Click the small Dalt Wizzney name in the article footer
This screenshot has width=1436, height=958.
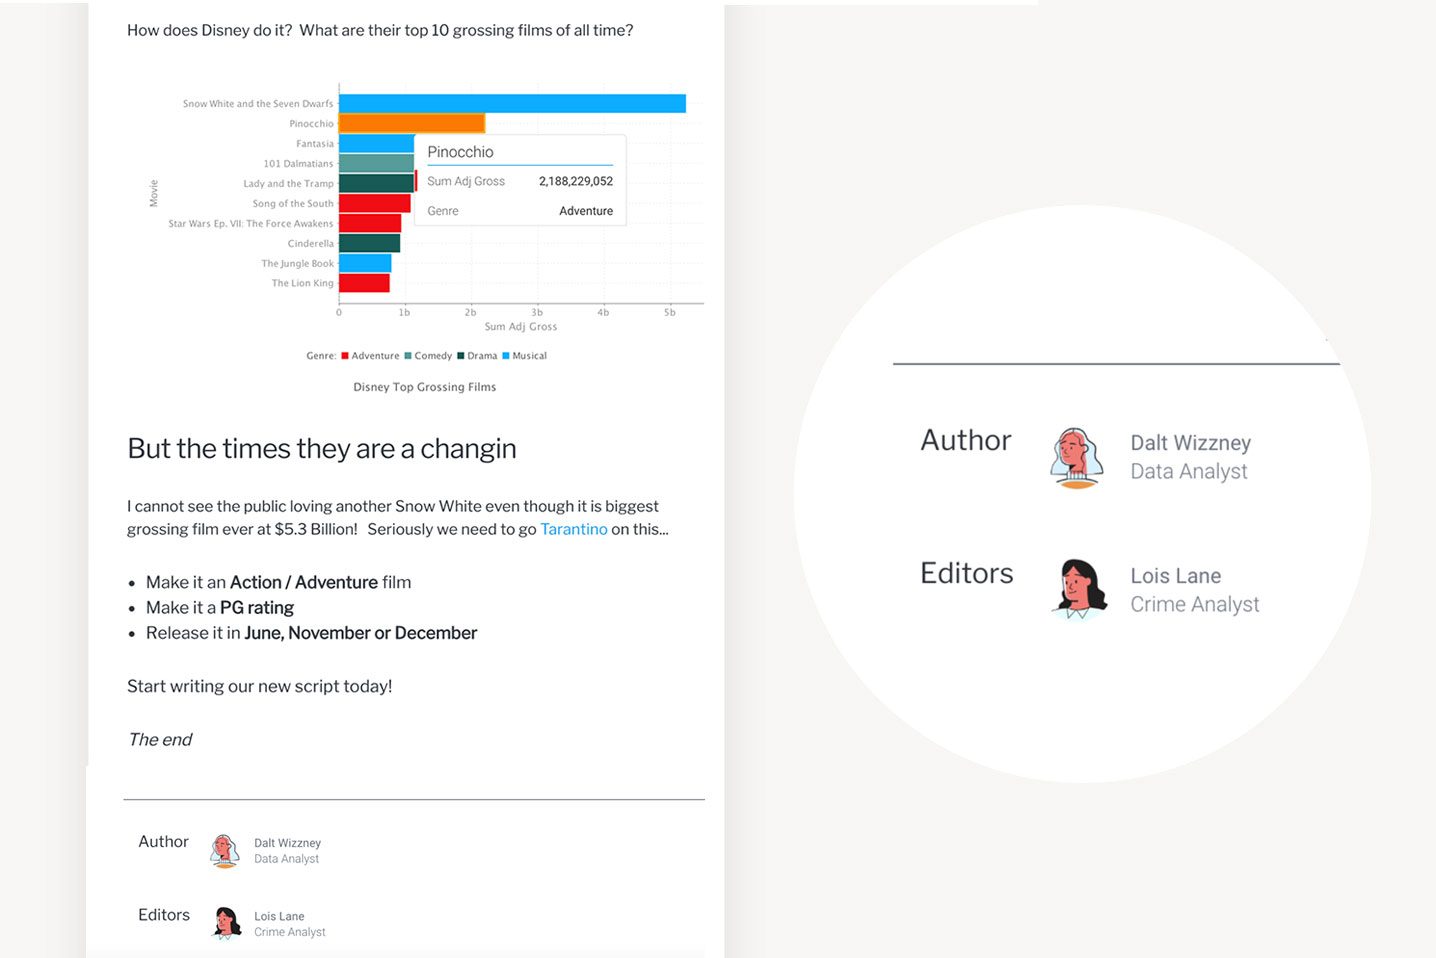[x=287, y=843]
